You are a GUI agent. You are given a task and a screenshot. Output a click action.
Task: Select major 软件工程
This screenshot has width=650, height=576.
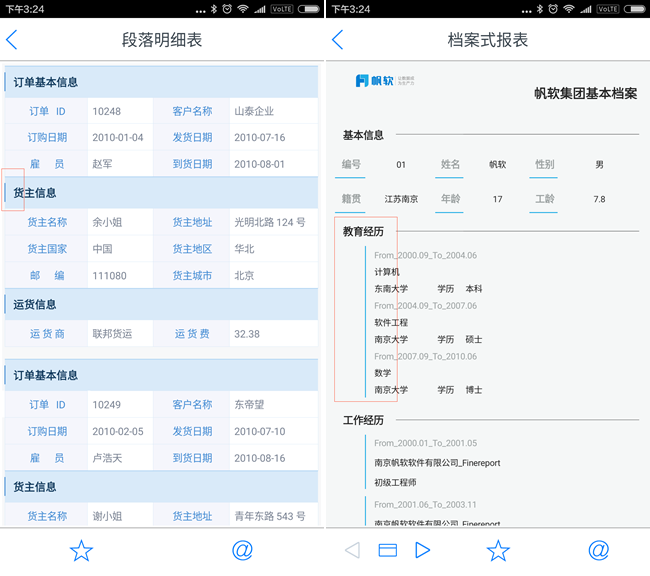(391, 322)
